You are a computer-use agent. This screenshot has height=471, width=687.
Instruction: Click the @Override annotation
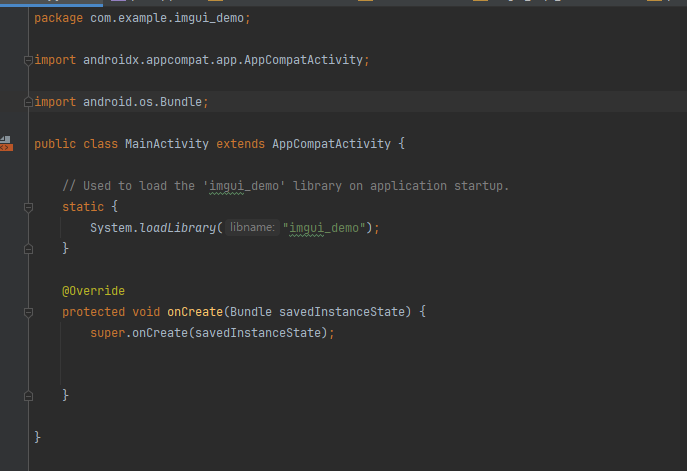(x=93, y=291)
